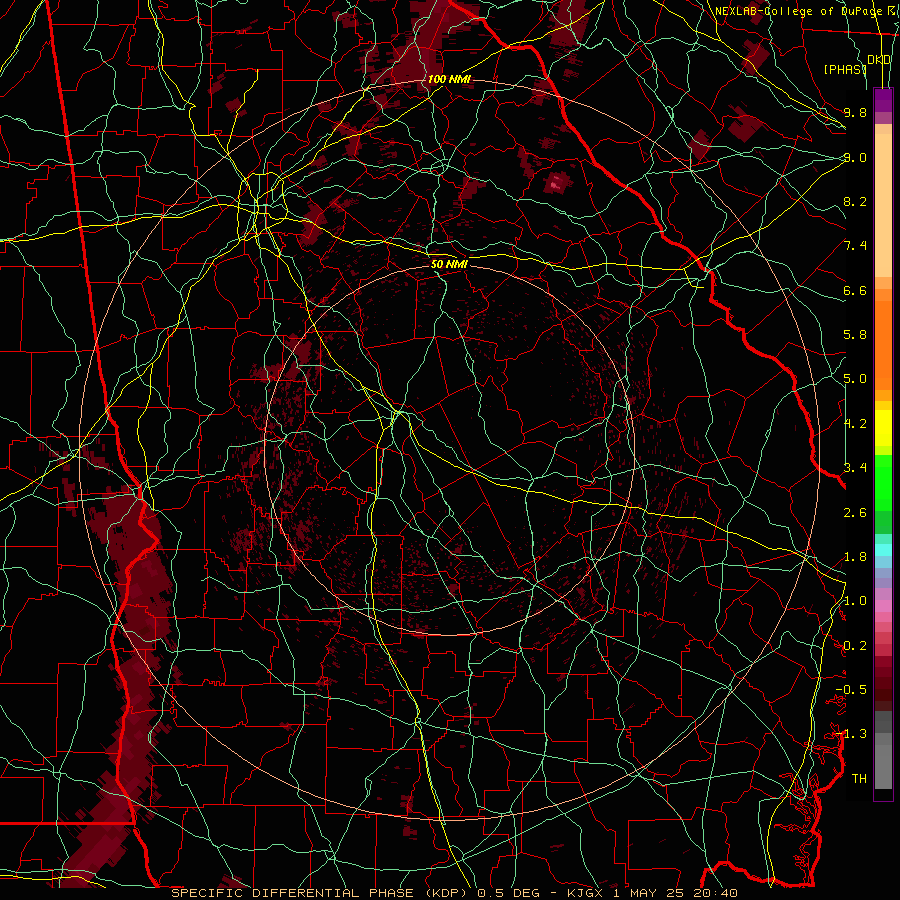
Task: Pick the pink segment of the color bar
Action: (883, 606)
